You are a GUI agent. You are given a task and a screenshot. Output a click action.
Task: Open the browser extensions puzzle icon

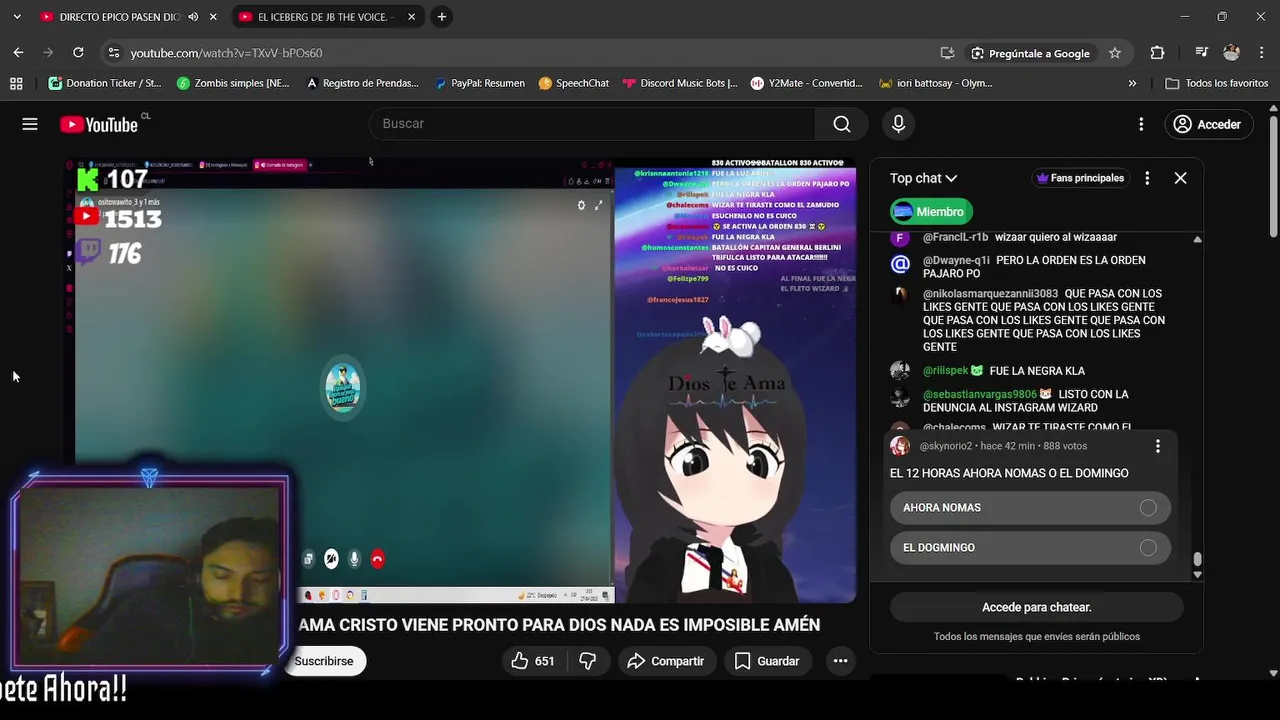1157,53
